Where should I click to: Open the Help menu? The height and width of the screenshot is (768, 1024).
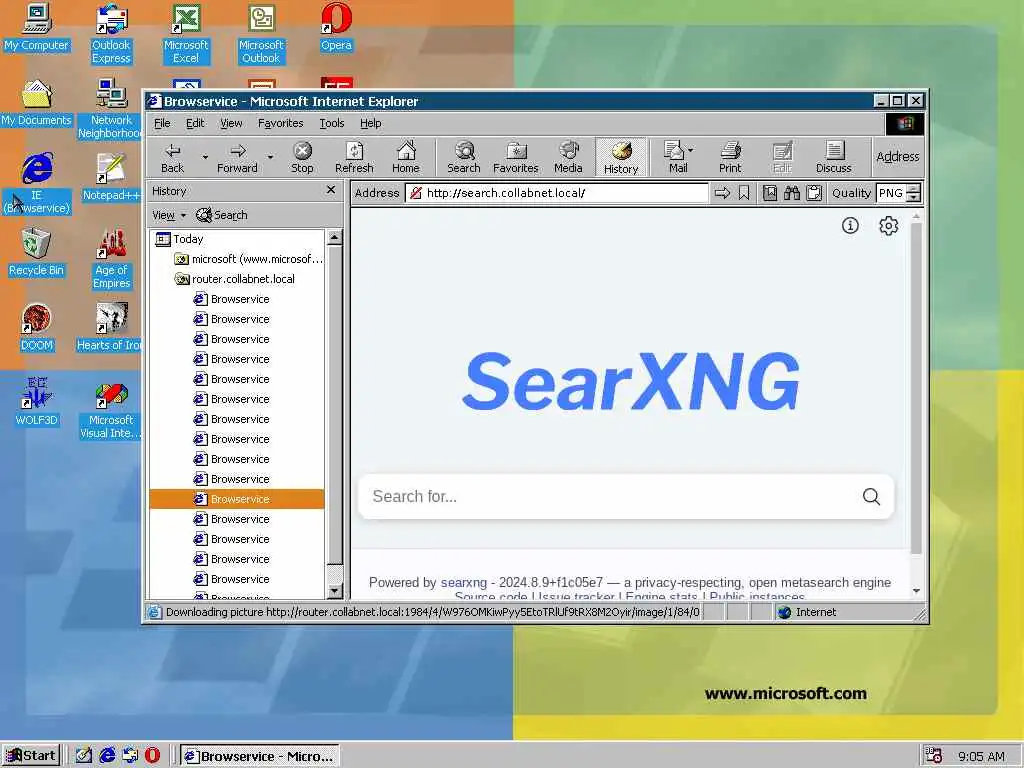tap(370, 123)
